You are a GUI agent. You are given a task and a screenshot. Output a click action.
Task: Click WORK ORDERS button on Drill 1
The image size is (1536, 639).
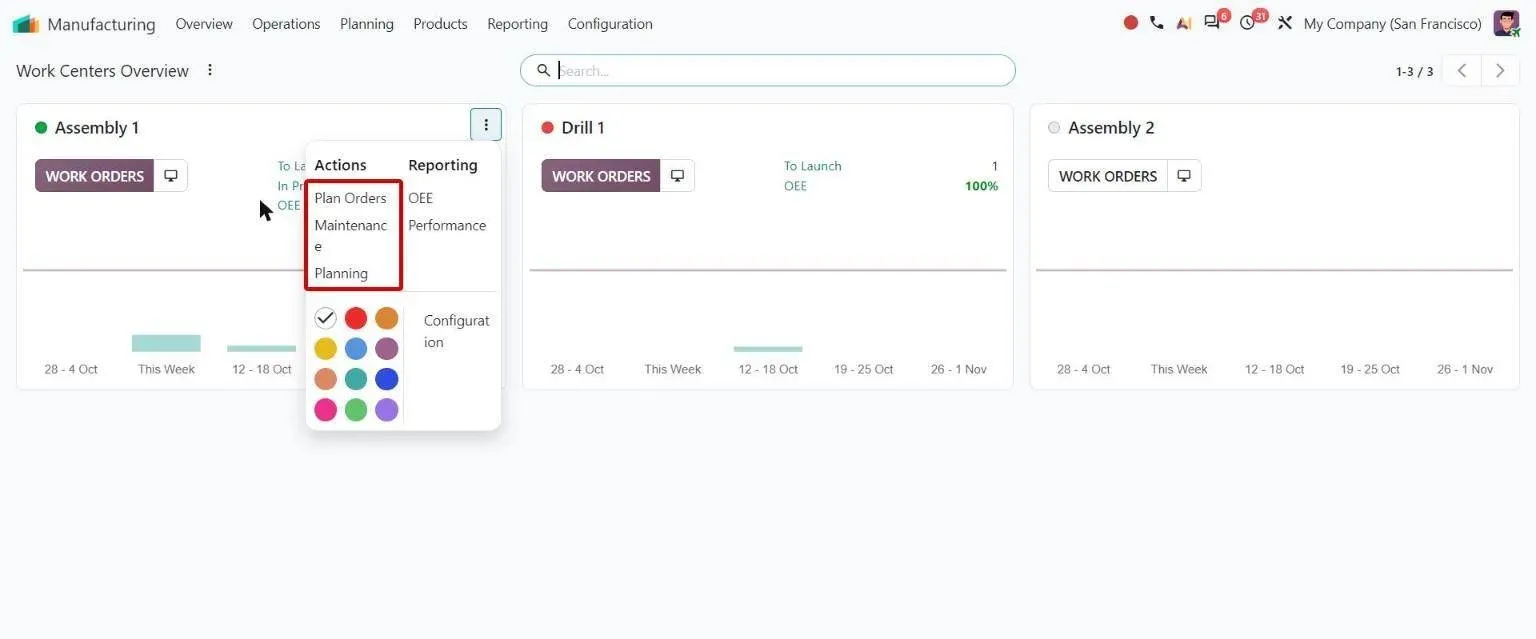tap(601, 176)
